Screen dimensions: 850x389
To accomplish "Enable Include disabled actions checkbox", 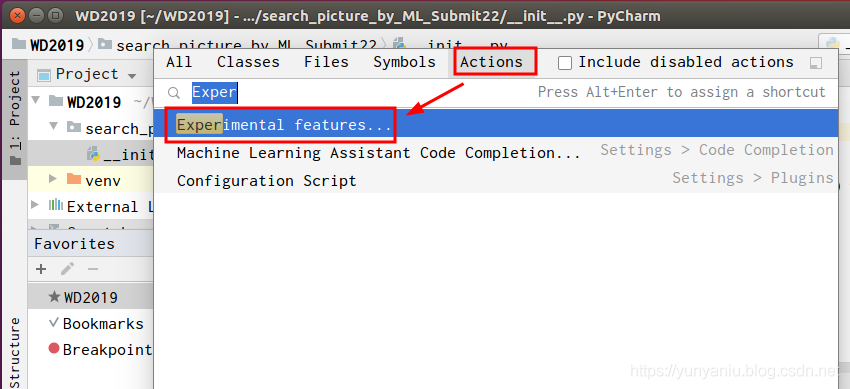I will point(565,63).
